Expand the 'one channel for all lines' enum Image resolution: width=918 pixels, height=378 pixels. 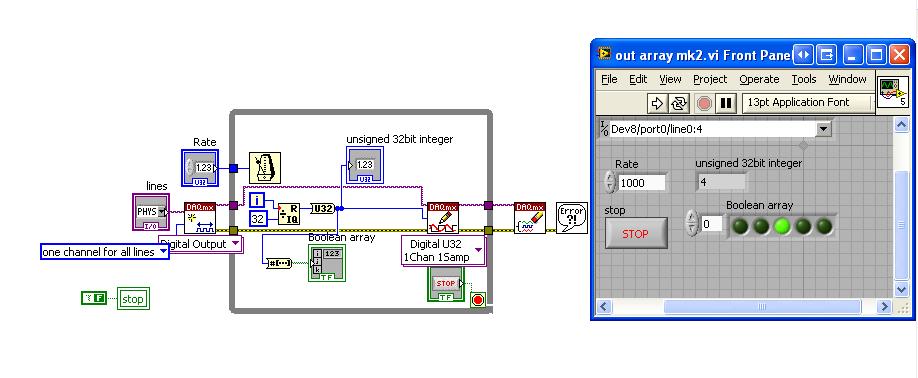click(x=105, y=252)
